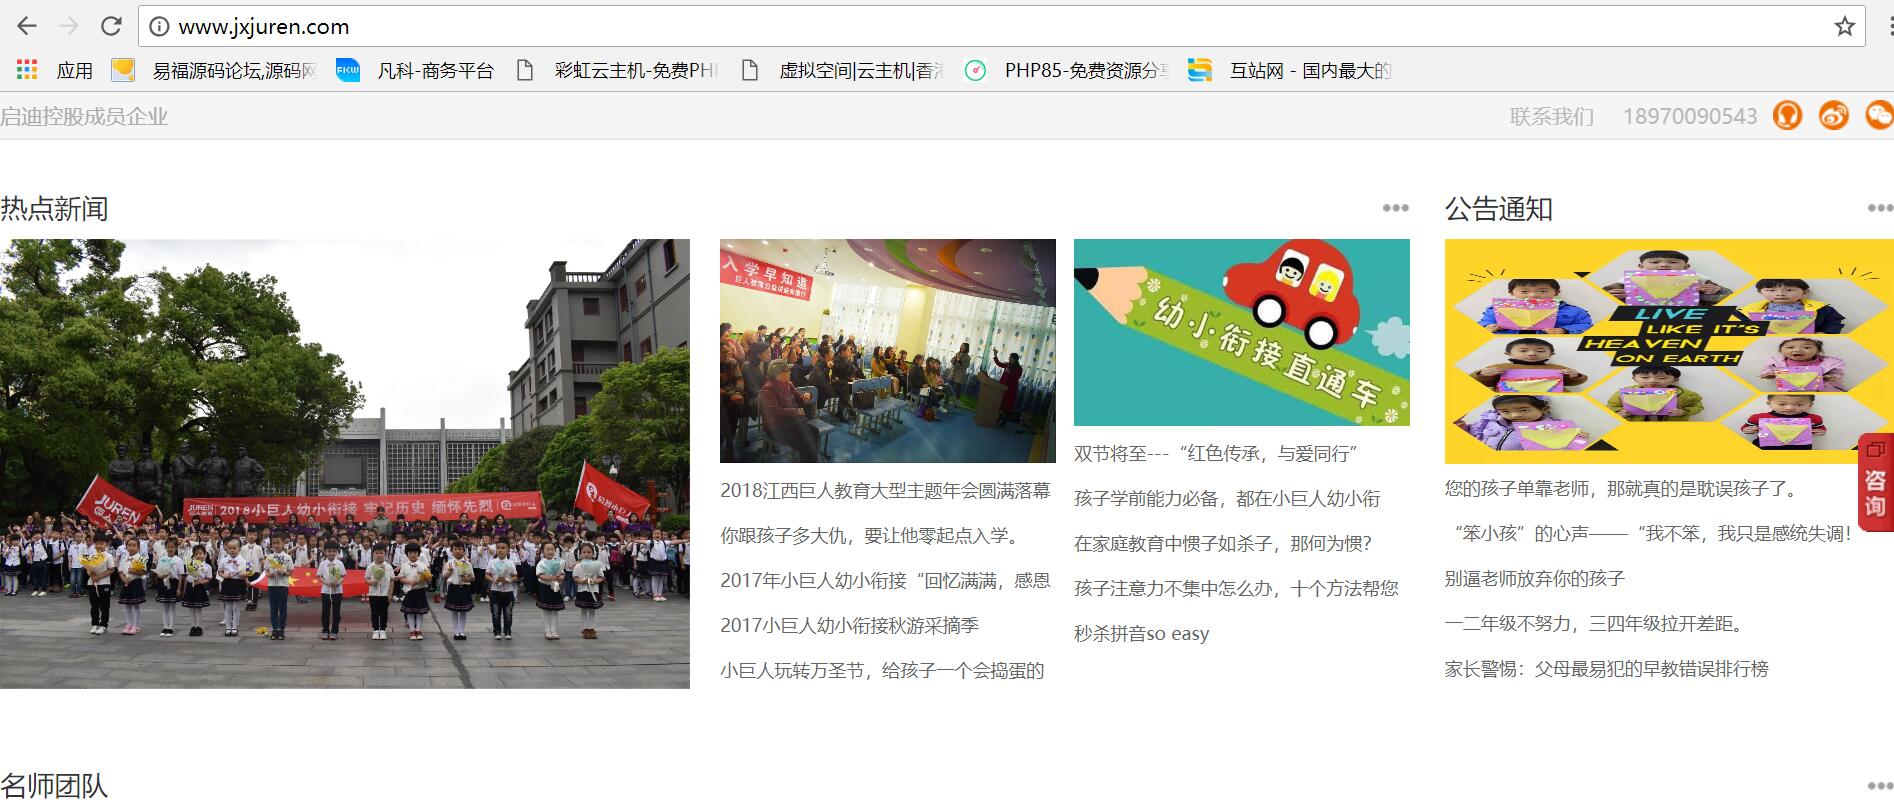Expand more 公告通知 via the dots icon
The width and height of the screenshot is (1894, 811).
tap(1878, 208)
